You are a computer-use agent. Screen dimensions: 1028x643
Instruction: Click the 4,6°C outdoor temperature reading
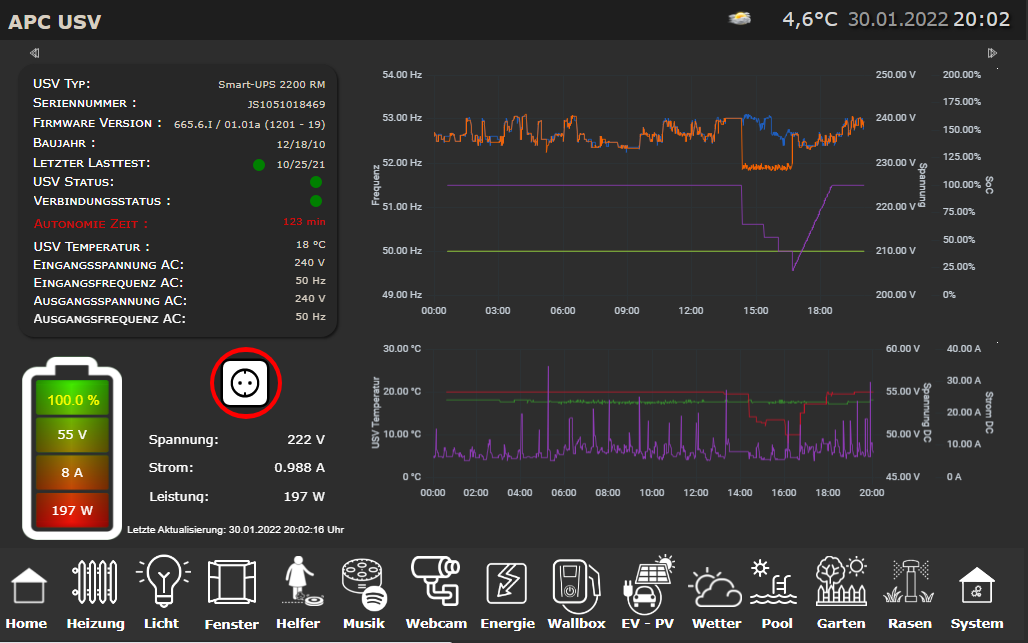pyautogui.click(x=810, y=19)
